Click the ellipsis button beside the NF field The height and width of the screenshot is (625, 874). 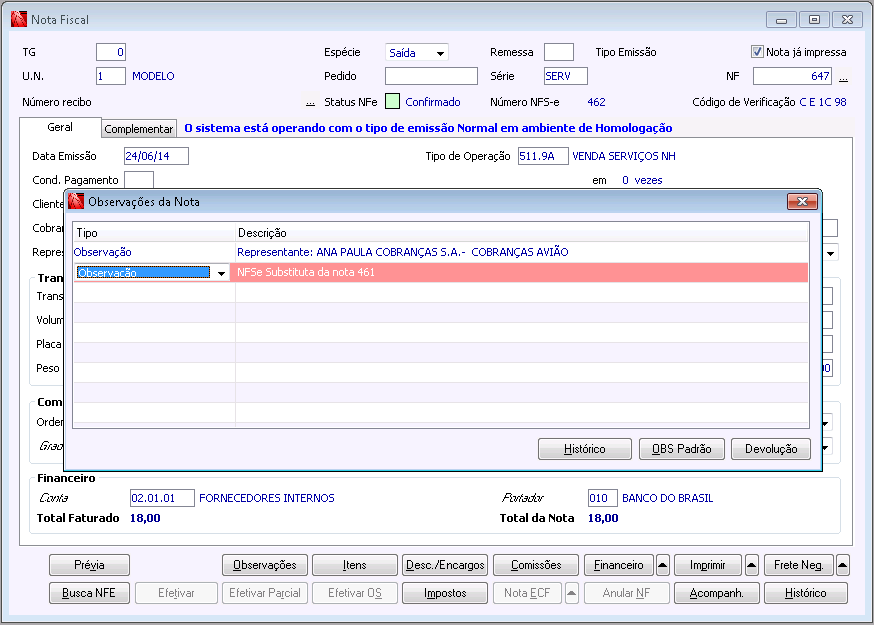(x=843, y=77)
